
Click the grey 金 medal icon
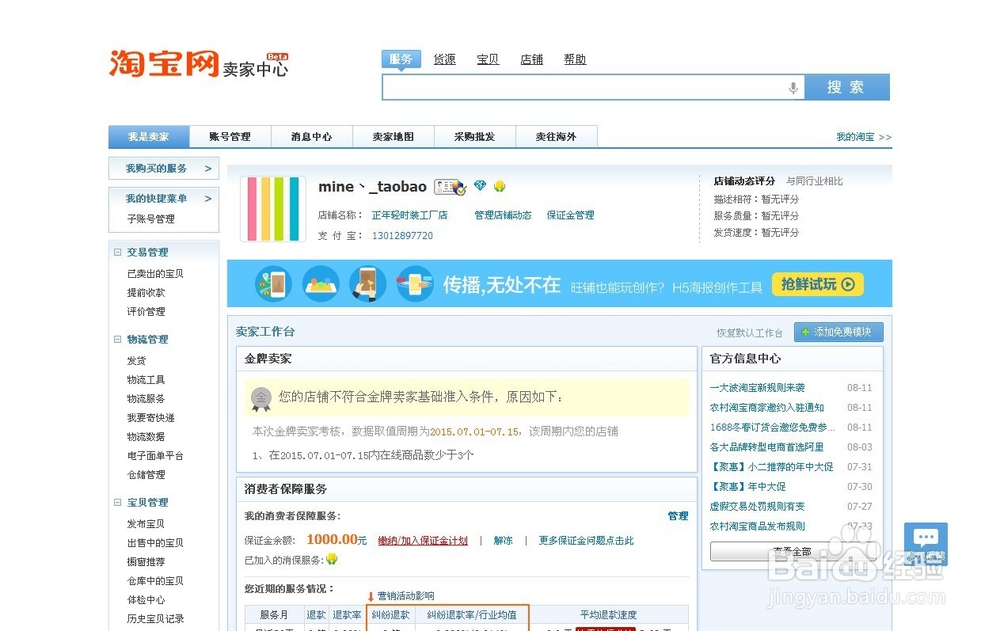click(x=261, y=399)
